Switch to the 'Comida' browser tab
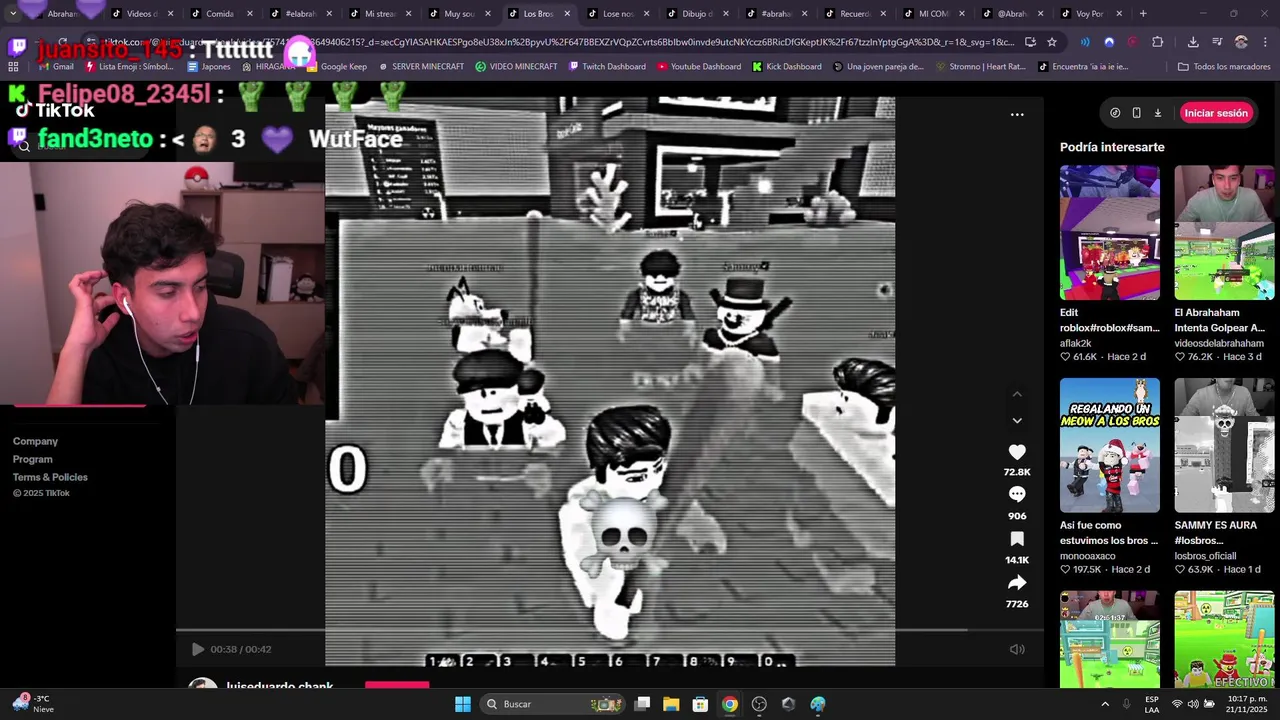 (x=220, y=14)
